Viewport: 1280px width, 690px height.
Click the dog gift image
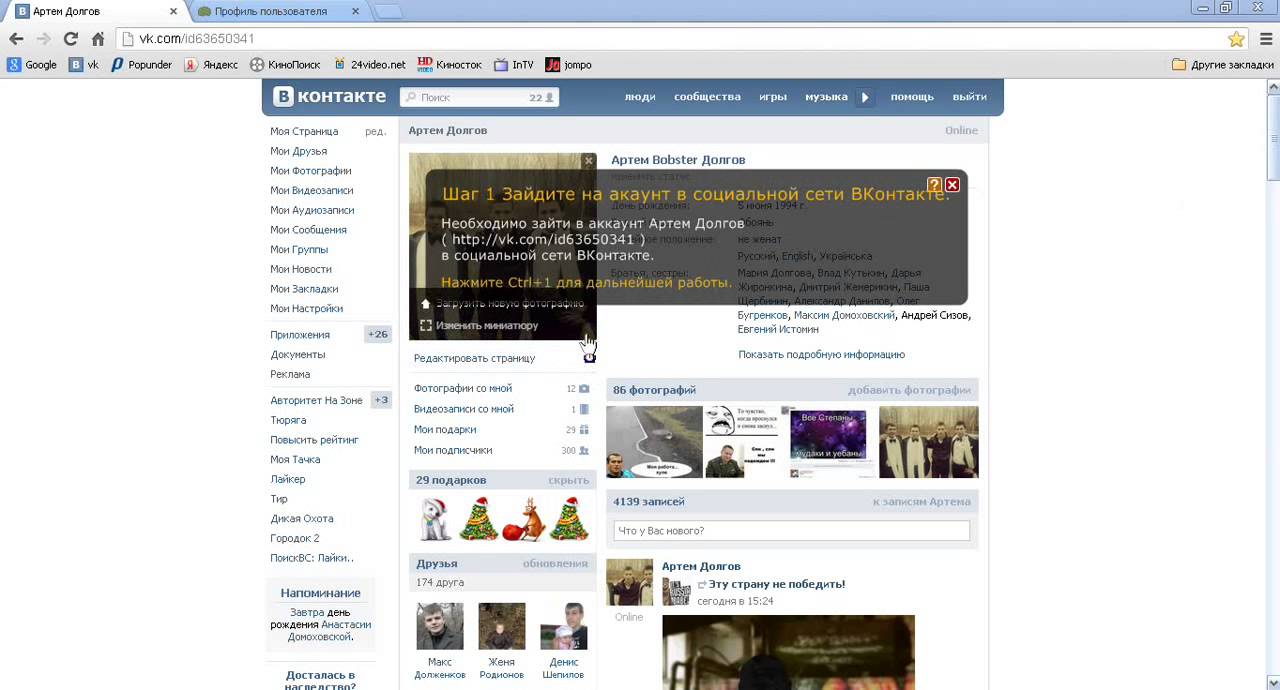click(435, 519)
